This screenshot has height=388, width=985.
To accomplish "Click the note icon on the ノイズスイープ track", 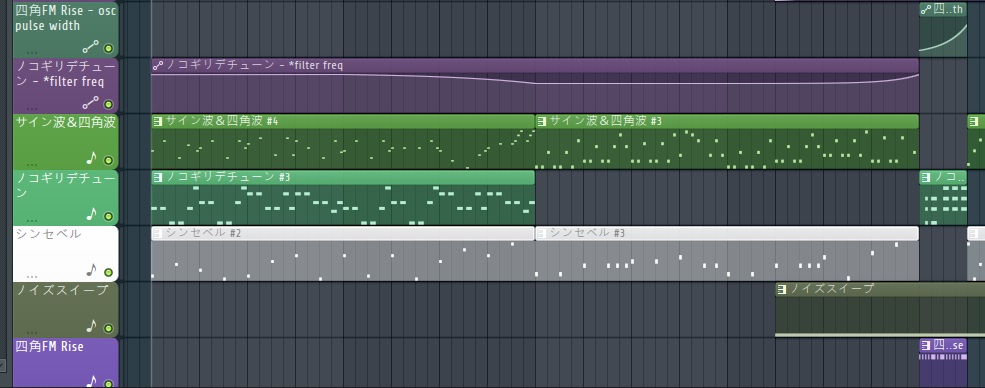I will pos(92,326).
